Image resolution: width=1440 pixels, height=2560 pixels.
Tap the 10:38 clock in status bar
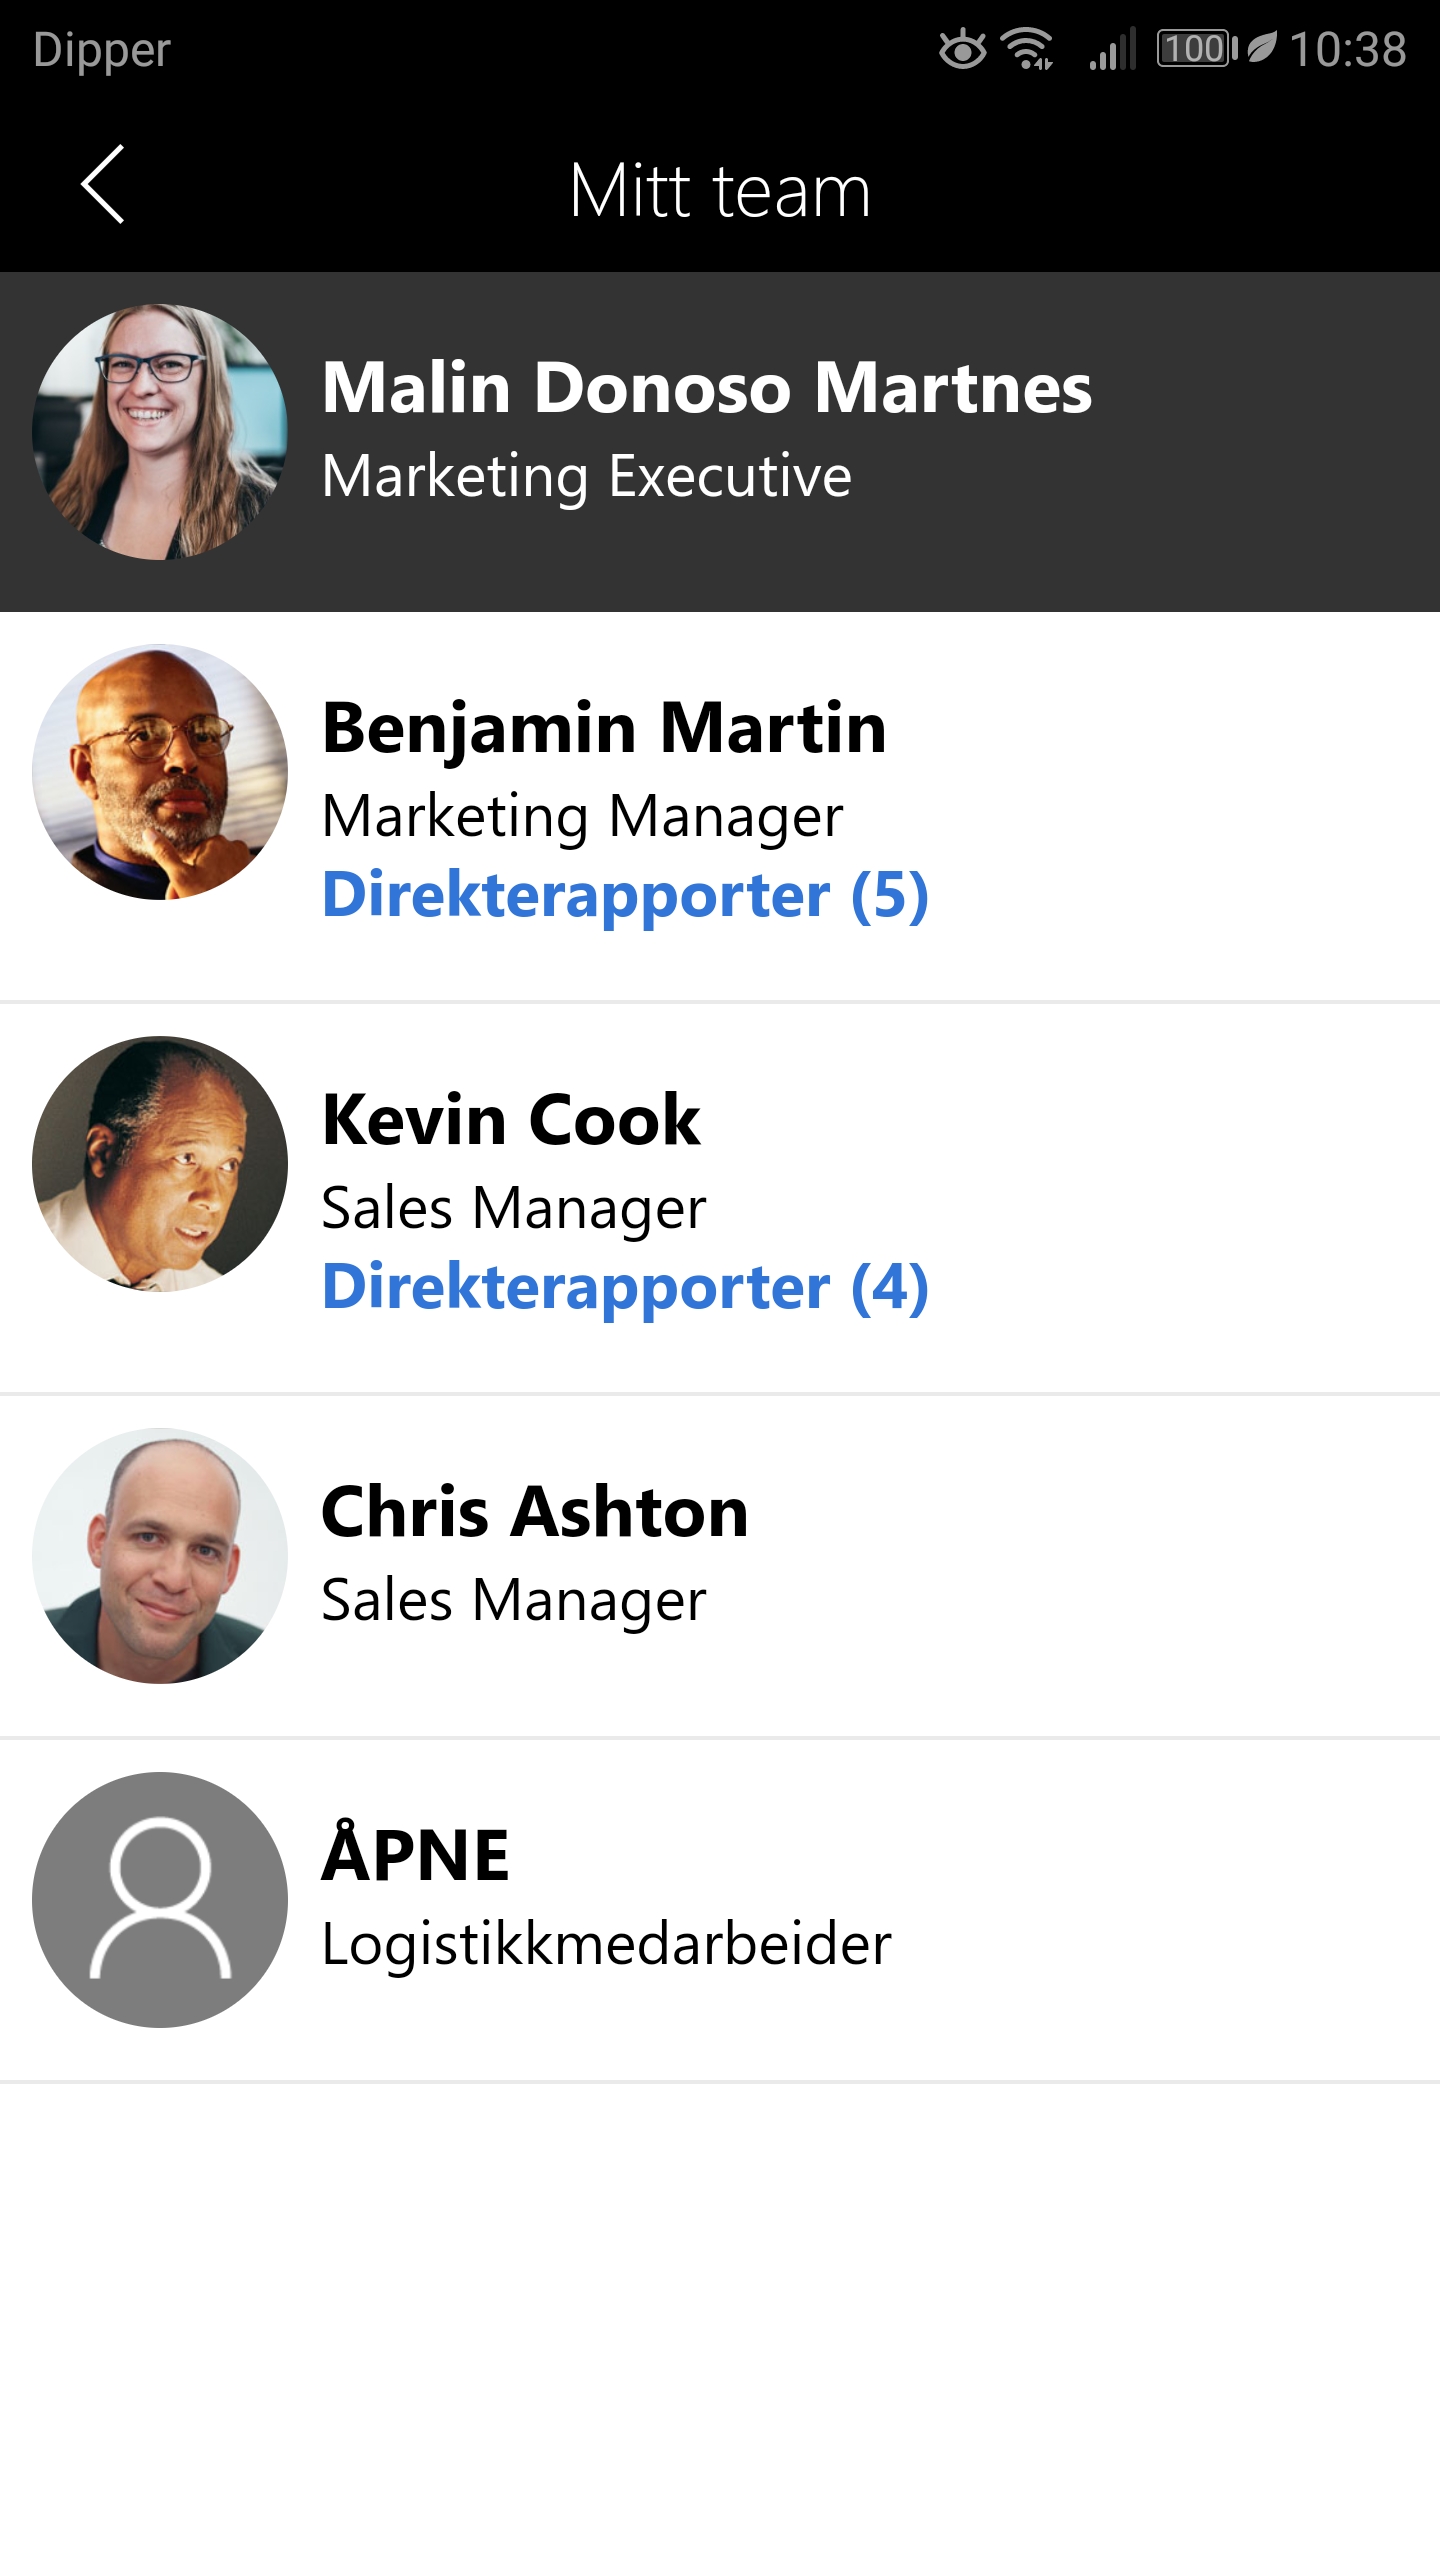pos(1348,49)
